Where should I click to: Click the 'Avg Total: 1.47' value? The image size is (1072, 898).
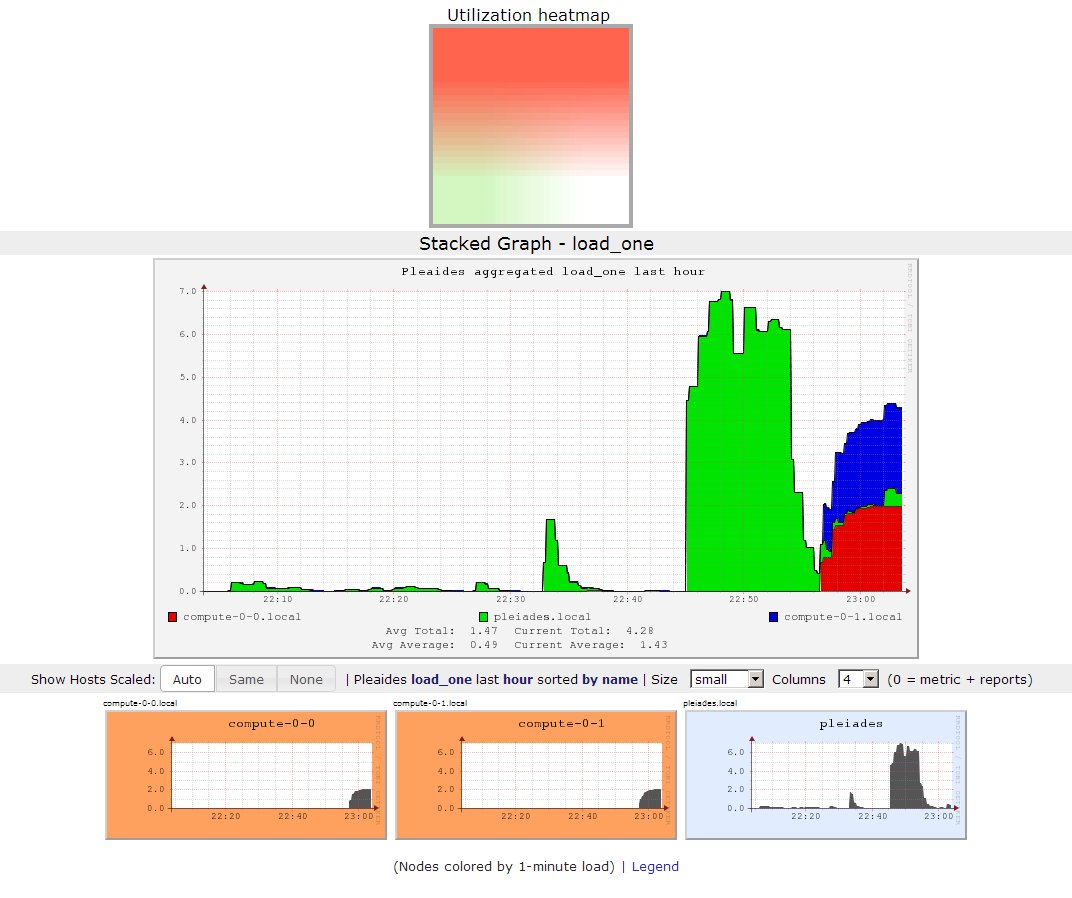click(442, 631)
